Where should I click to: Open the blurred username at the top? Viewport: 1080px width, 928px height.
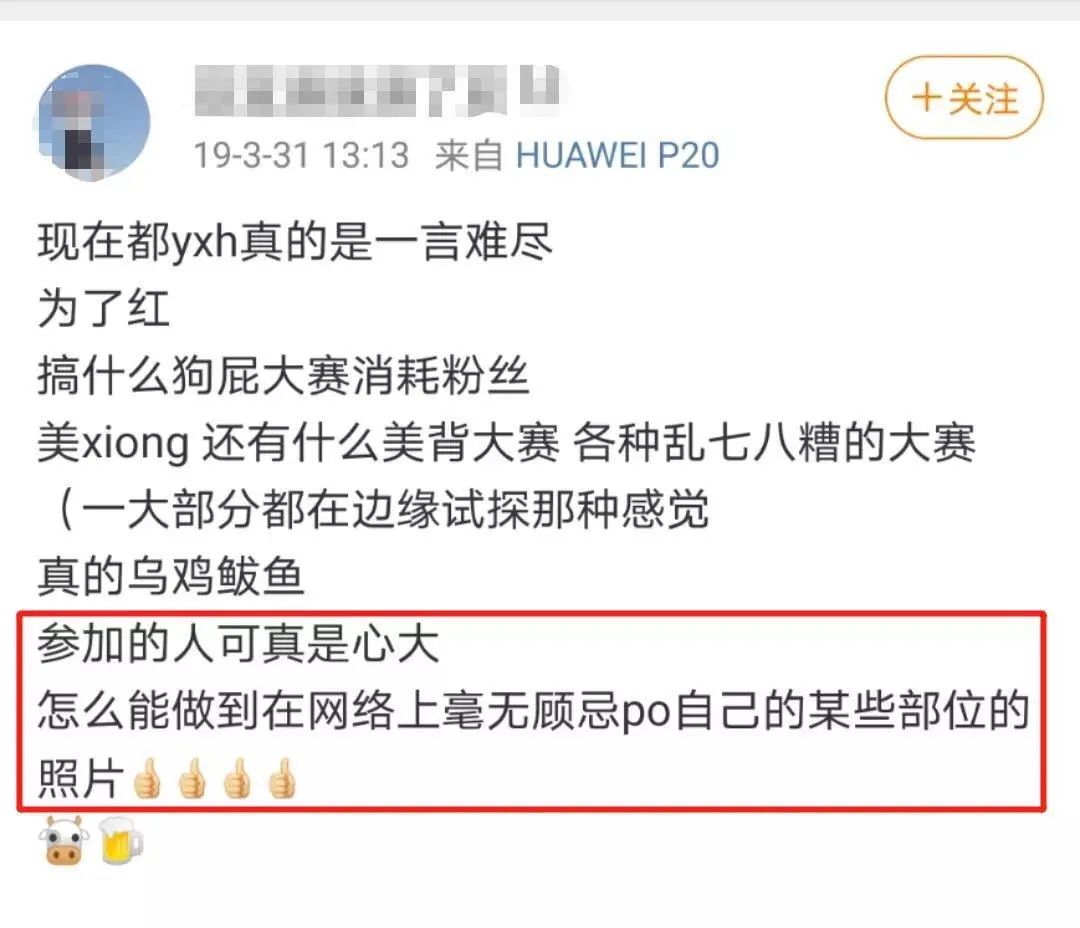click(376, 91)
